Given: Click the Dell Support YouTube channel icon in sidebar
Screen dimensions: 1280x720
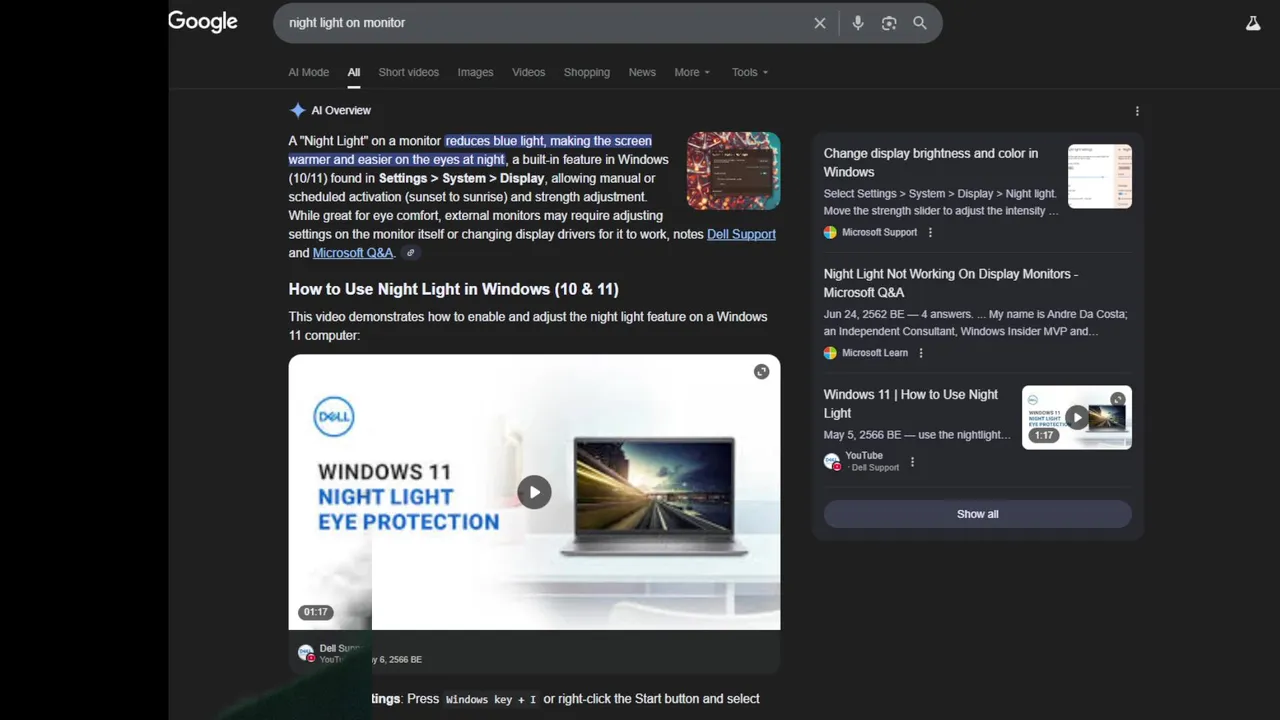Looking at the screenshot, I should tap(832, 461).
